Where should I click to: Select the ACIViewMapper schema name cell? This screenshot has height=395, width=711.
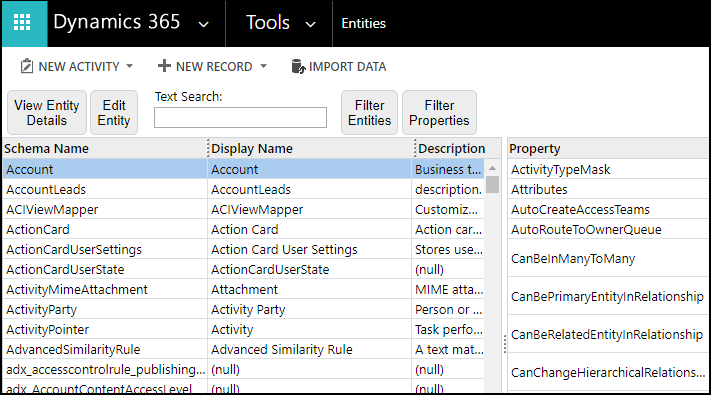tap(105, 209)
